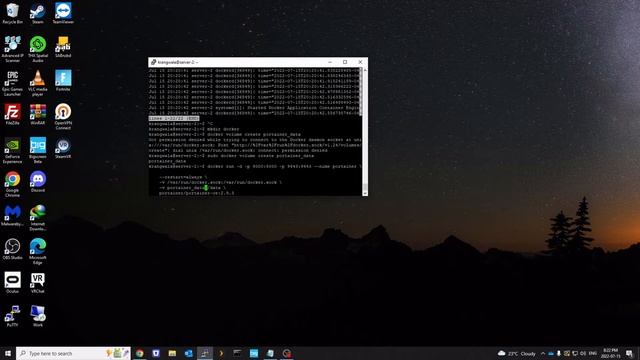
Task: Click the Windows Start button
Action: pos(8,353)
